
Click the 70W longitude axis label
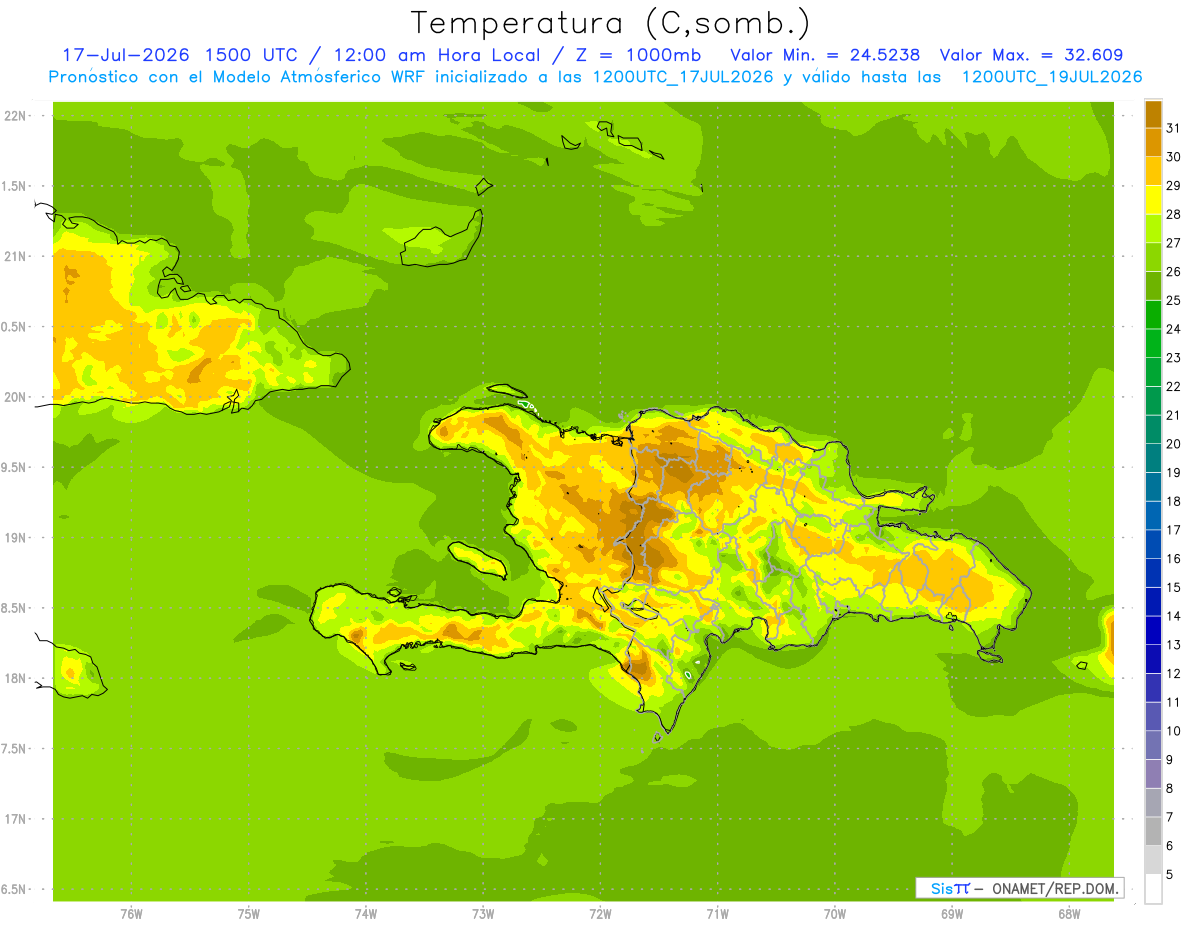click(x=835, y=913)
